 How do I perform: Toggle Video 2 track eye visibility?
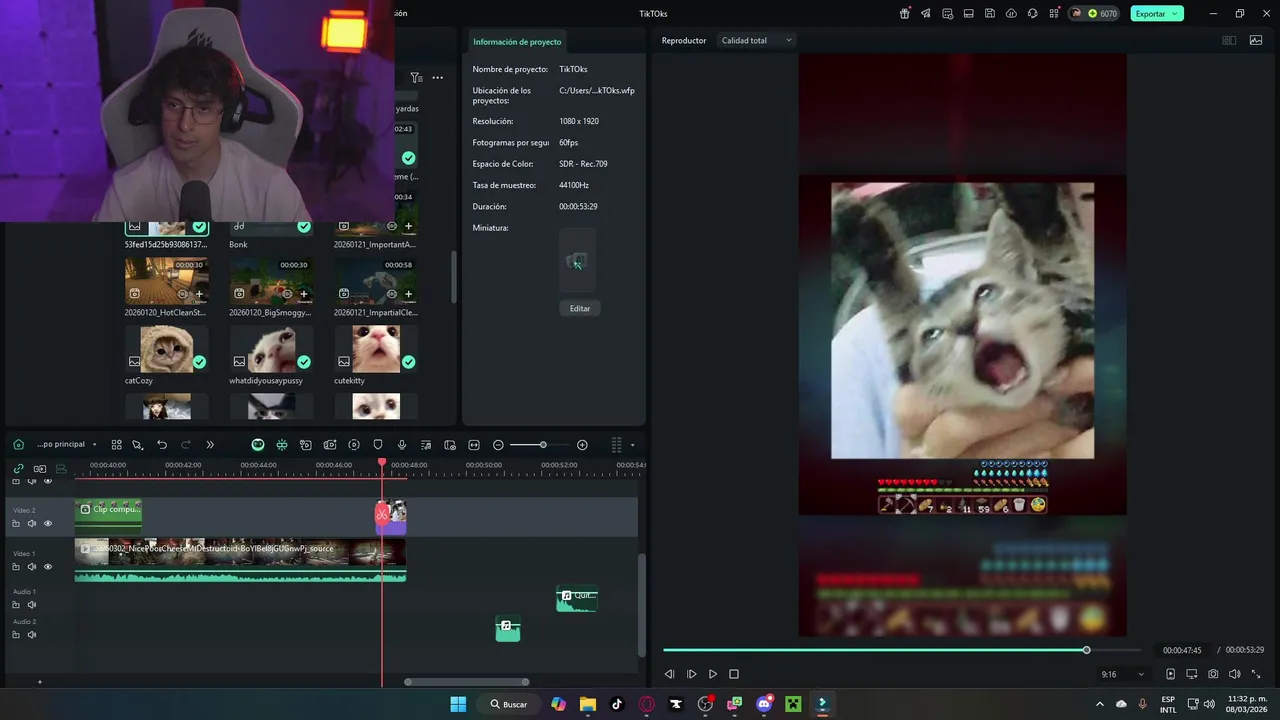click(x=47, y=523)
